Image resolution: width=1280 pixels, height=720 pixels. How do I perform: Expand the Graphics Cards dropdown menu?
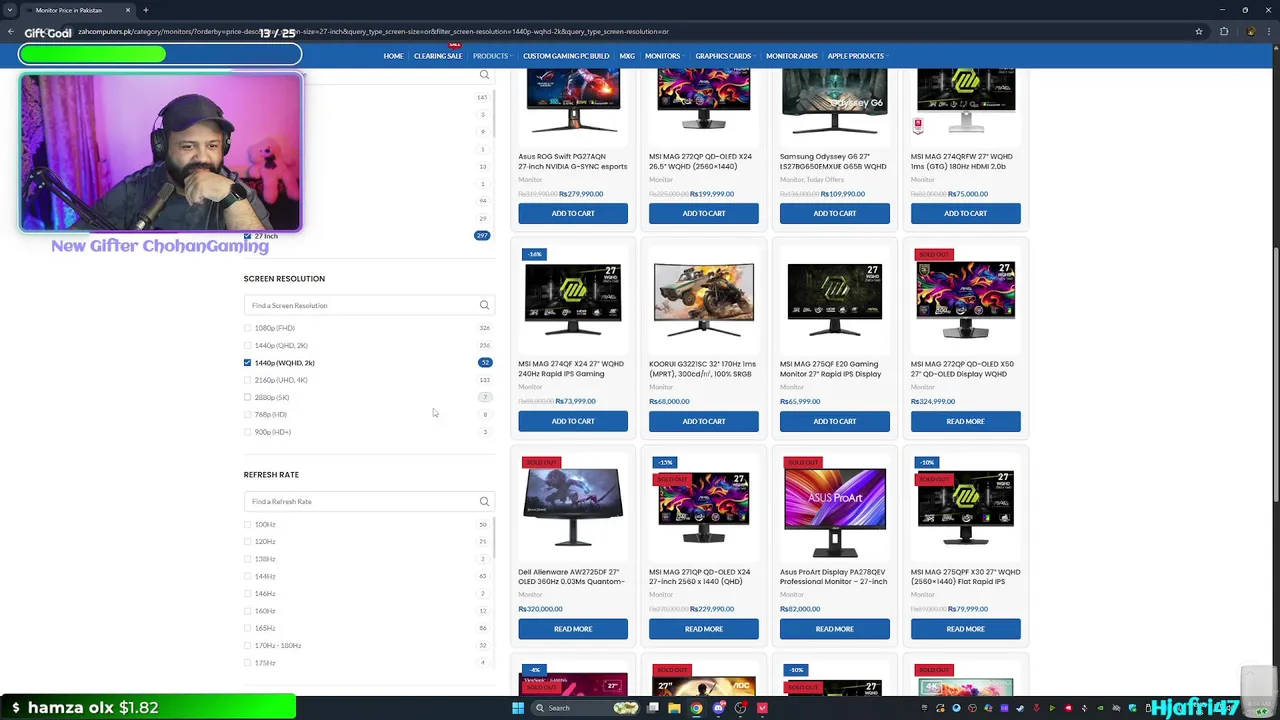tap(725, 56)
